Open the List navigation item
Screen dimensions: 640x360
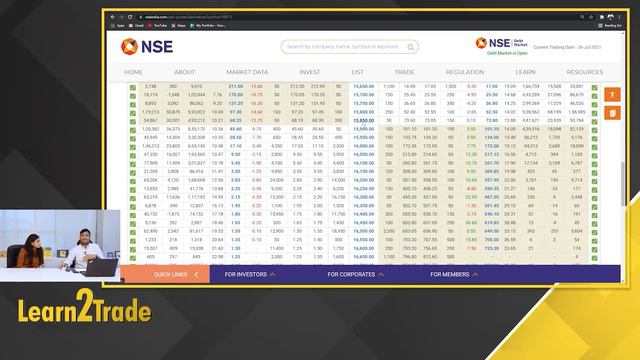pos(357,72)
